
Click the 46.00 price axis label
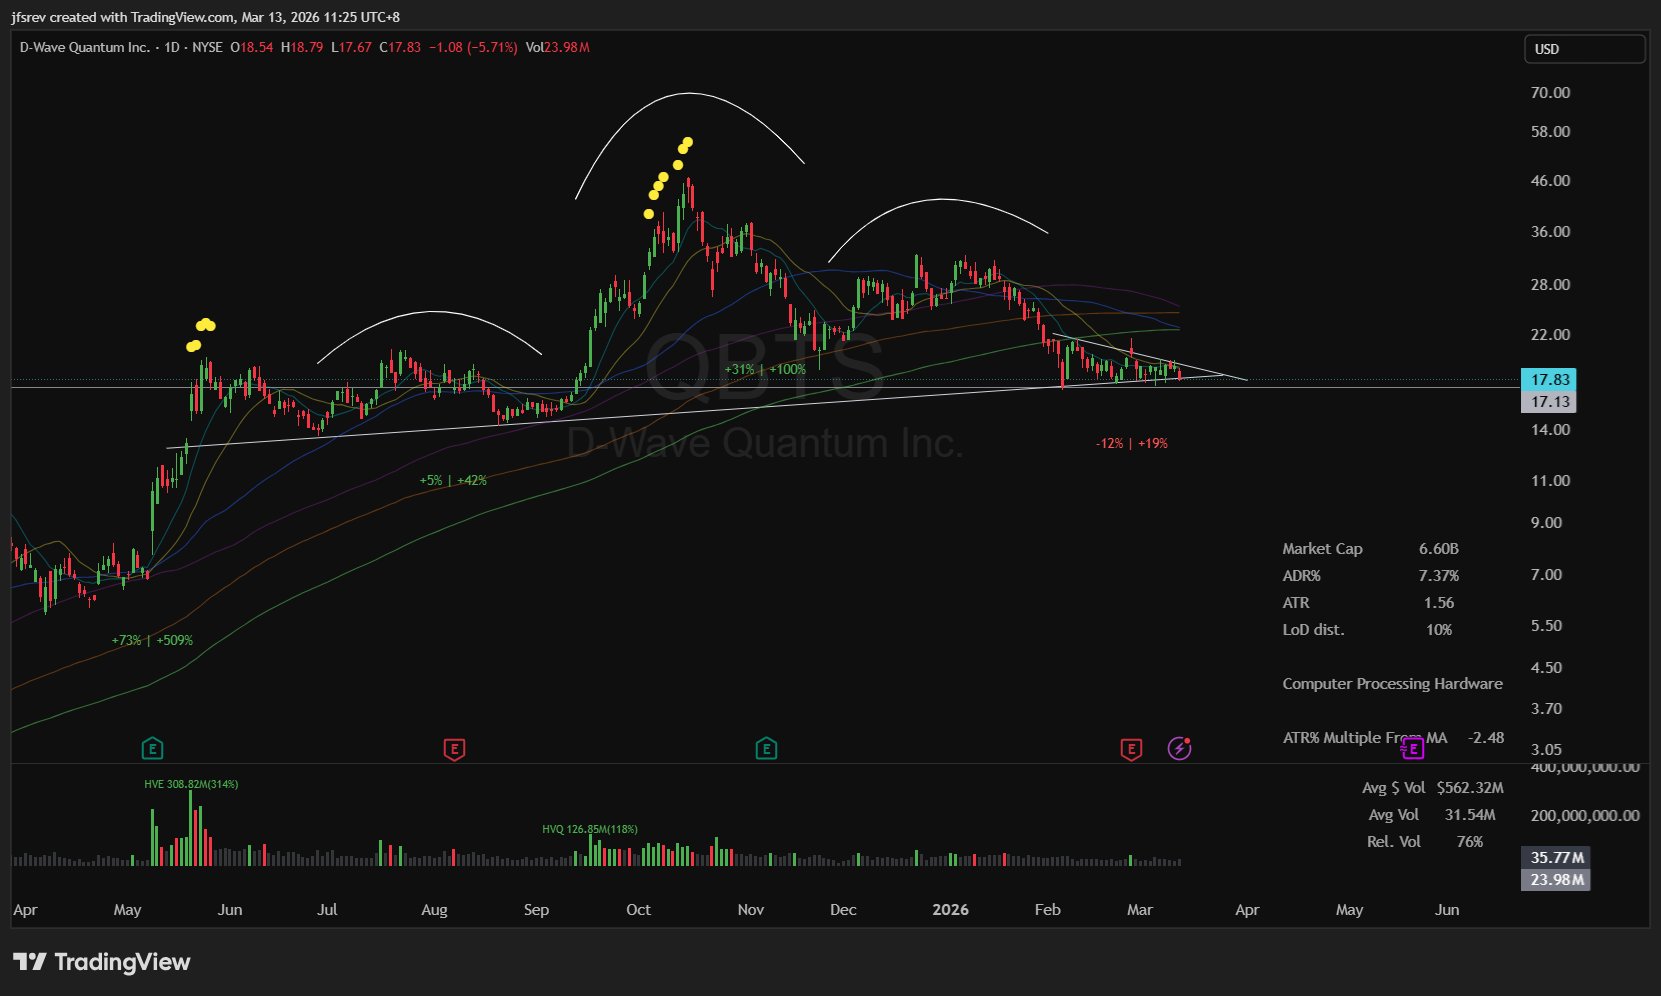(1550, 181)
